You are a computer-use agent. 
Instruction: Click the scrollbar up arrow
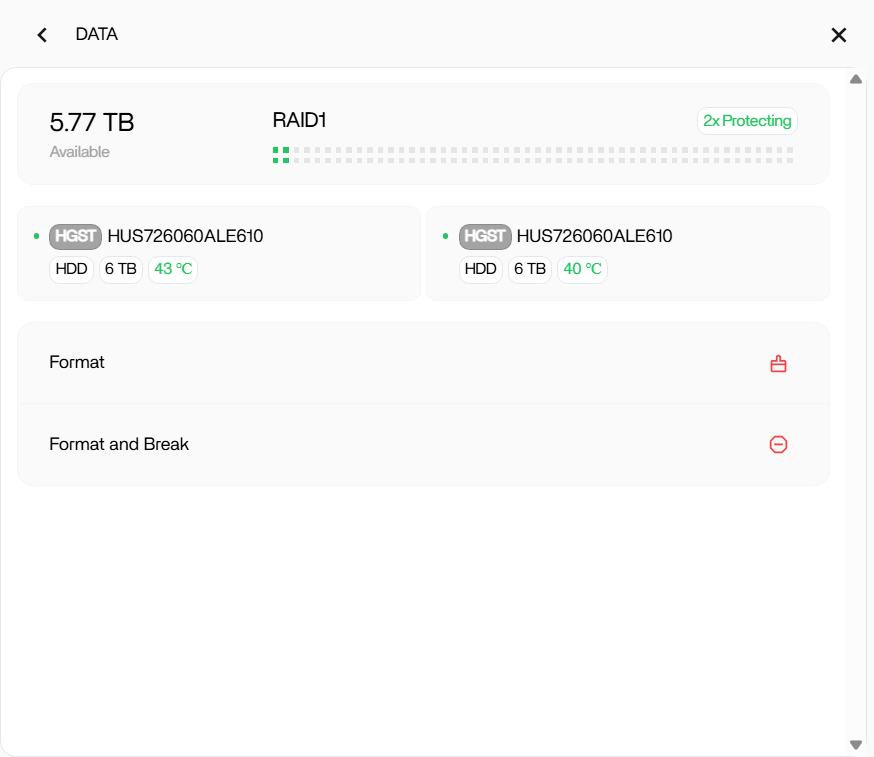[855, 79]
